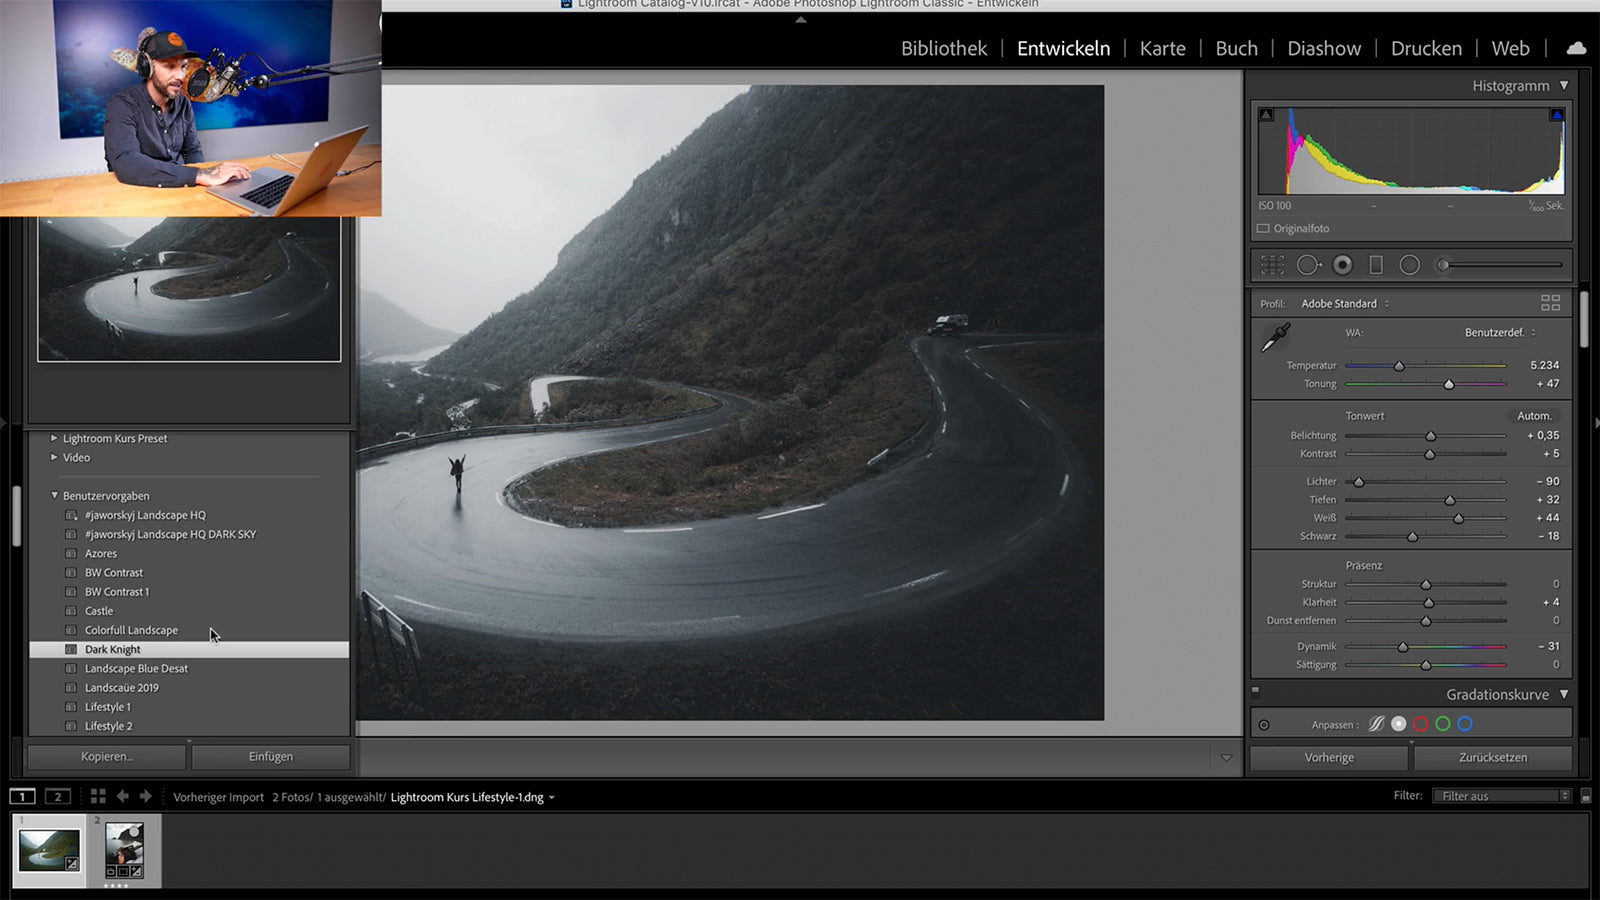Select the white point curve channel
This screenshot has height=900, width=1600.
tap(1399, 724)
